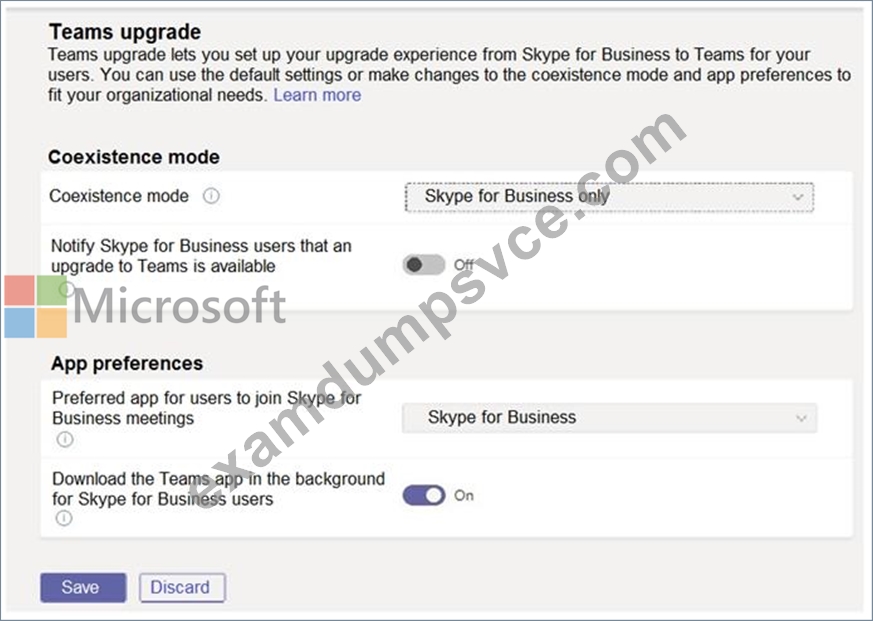The height and width of the screenshot is (621, 873).
Task: Click chevron arrow of Preferred app combo box
Action: [x=801, y=418]
